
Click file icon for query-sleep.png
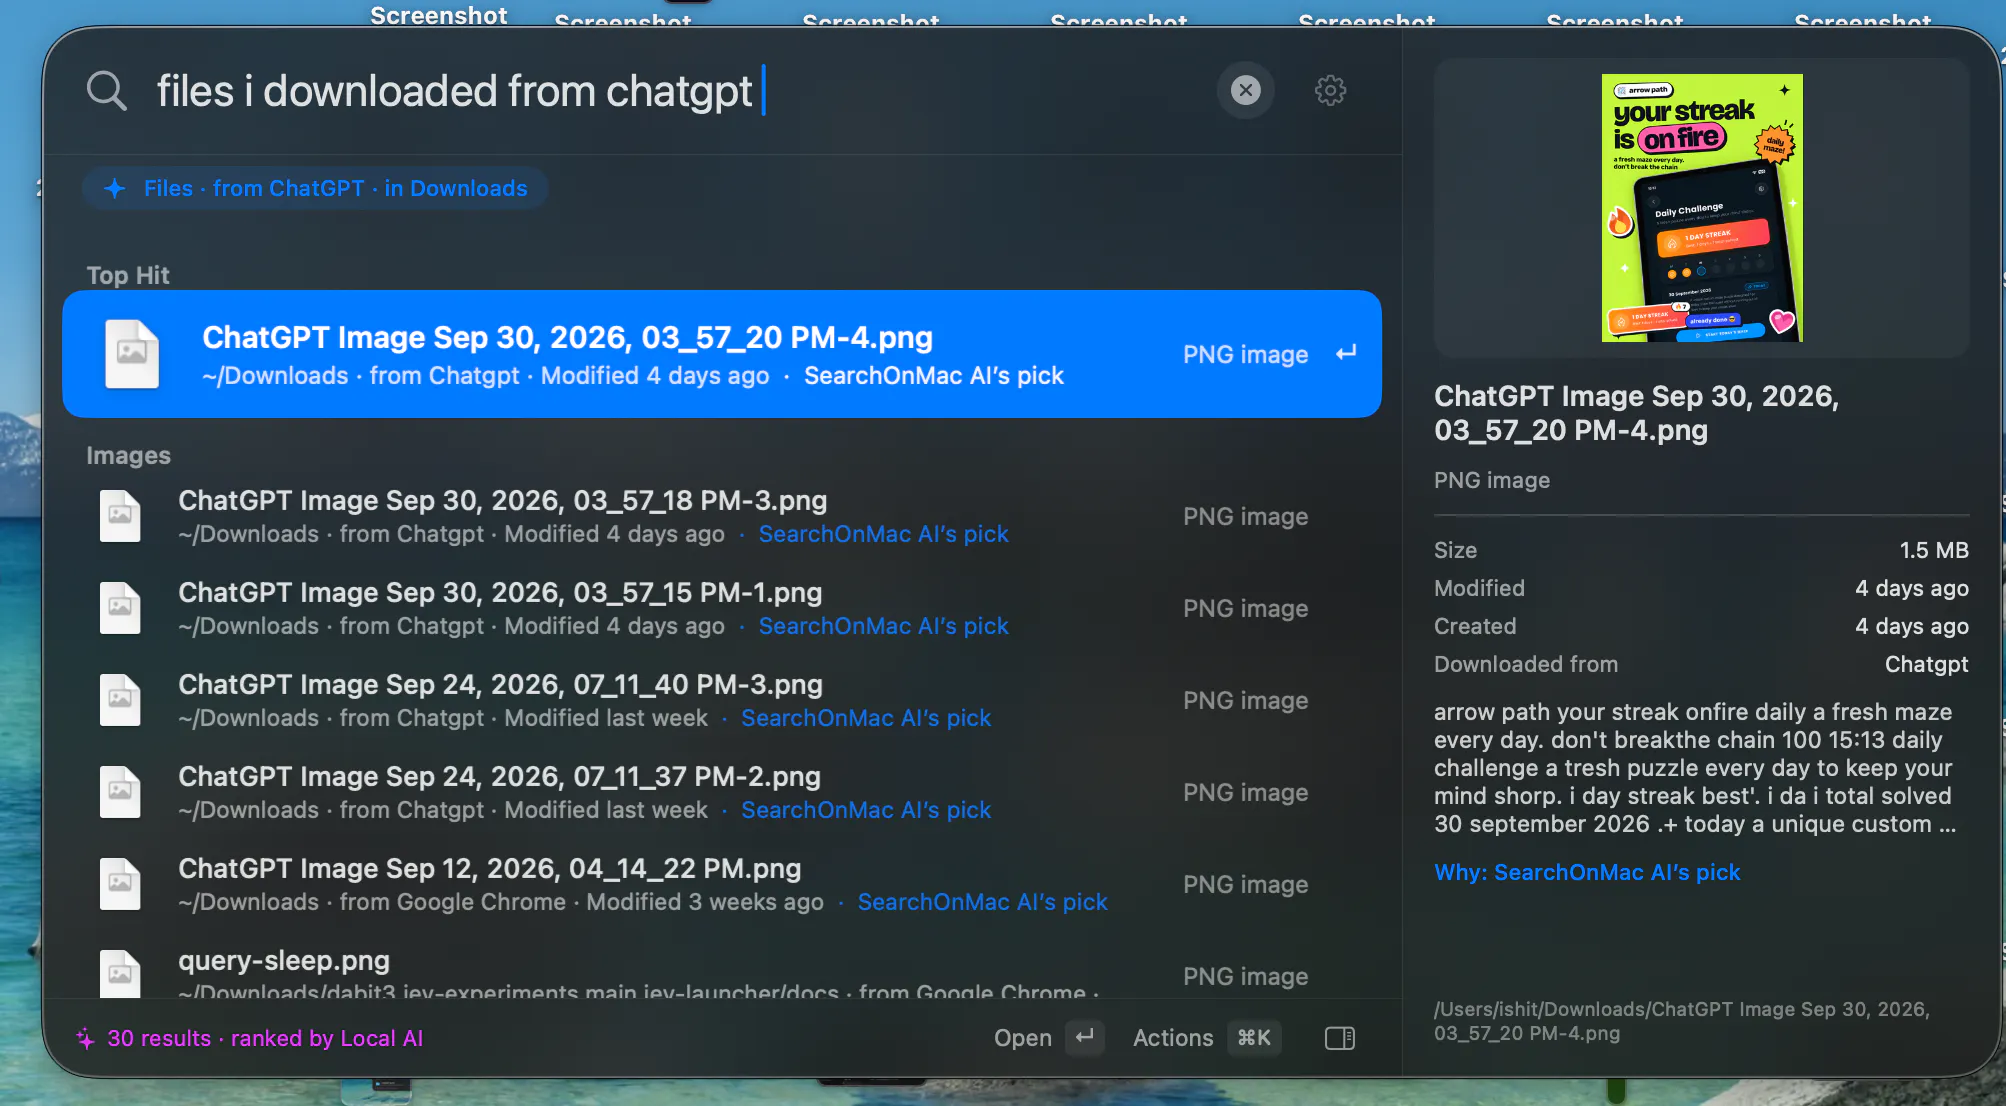(x=120, y=973)
